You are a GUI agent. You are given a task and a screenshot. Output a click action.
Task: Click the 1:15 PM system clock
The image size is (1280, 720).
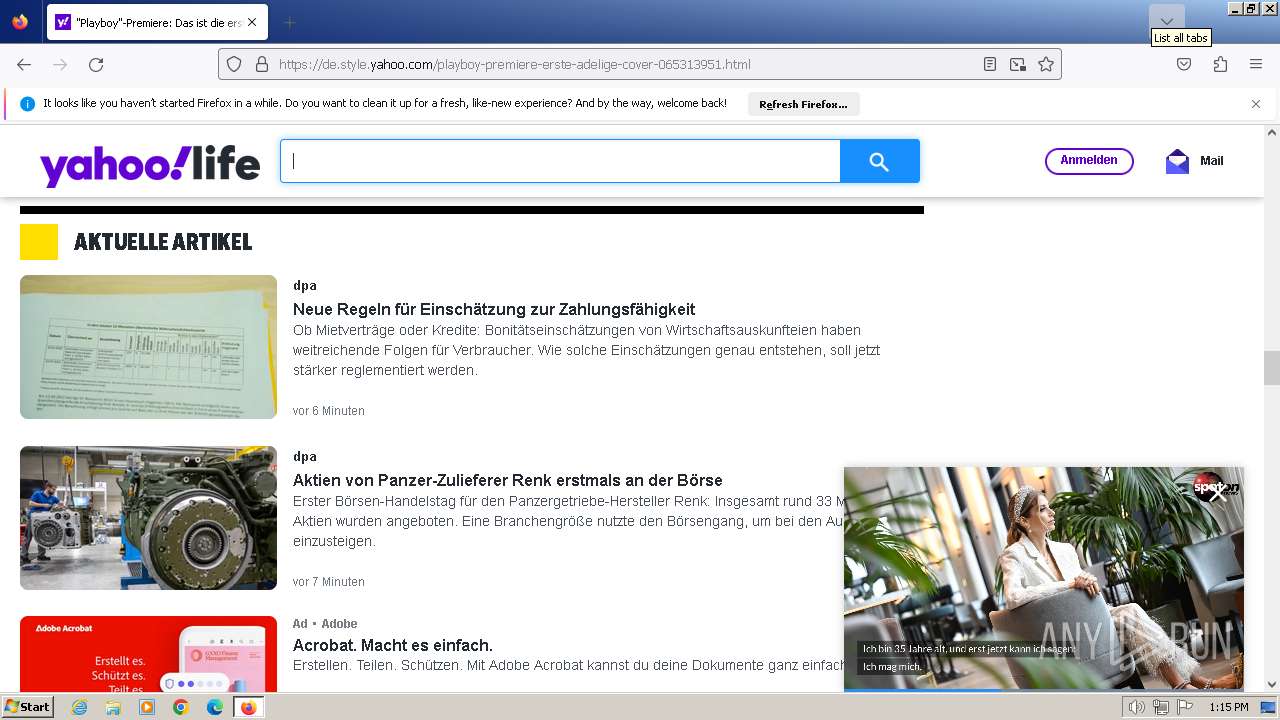[1228, 707]
